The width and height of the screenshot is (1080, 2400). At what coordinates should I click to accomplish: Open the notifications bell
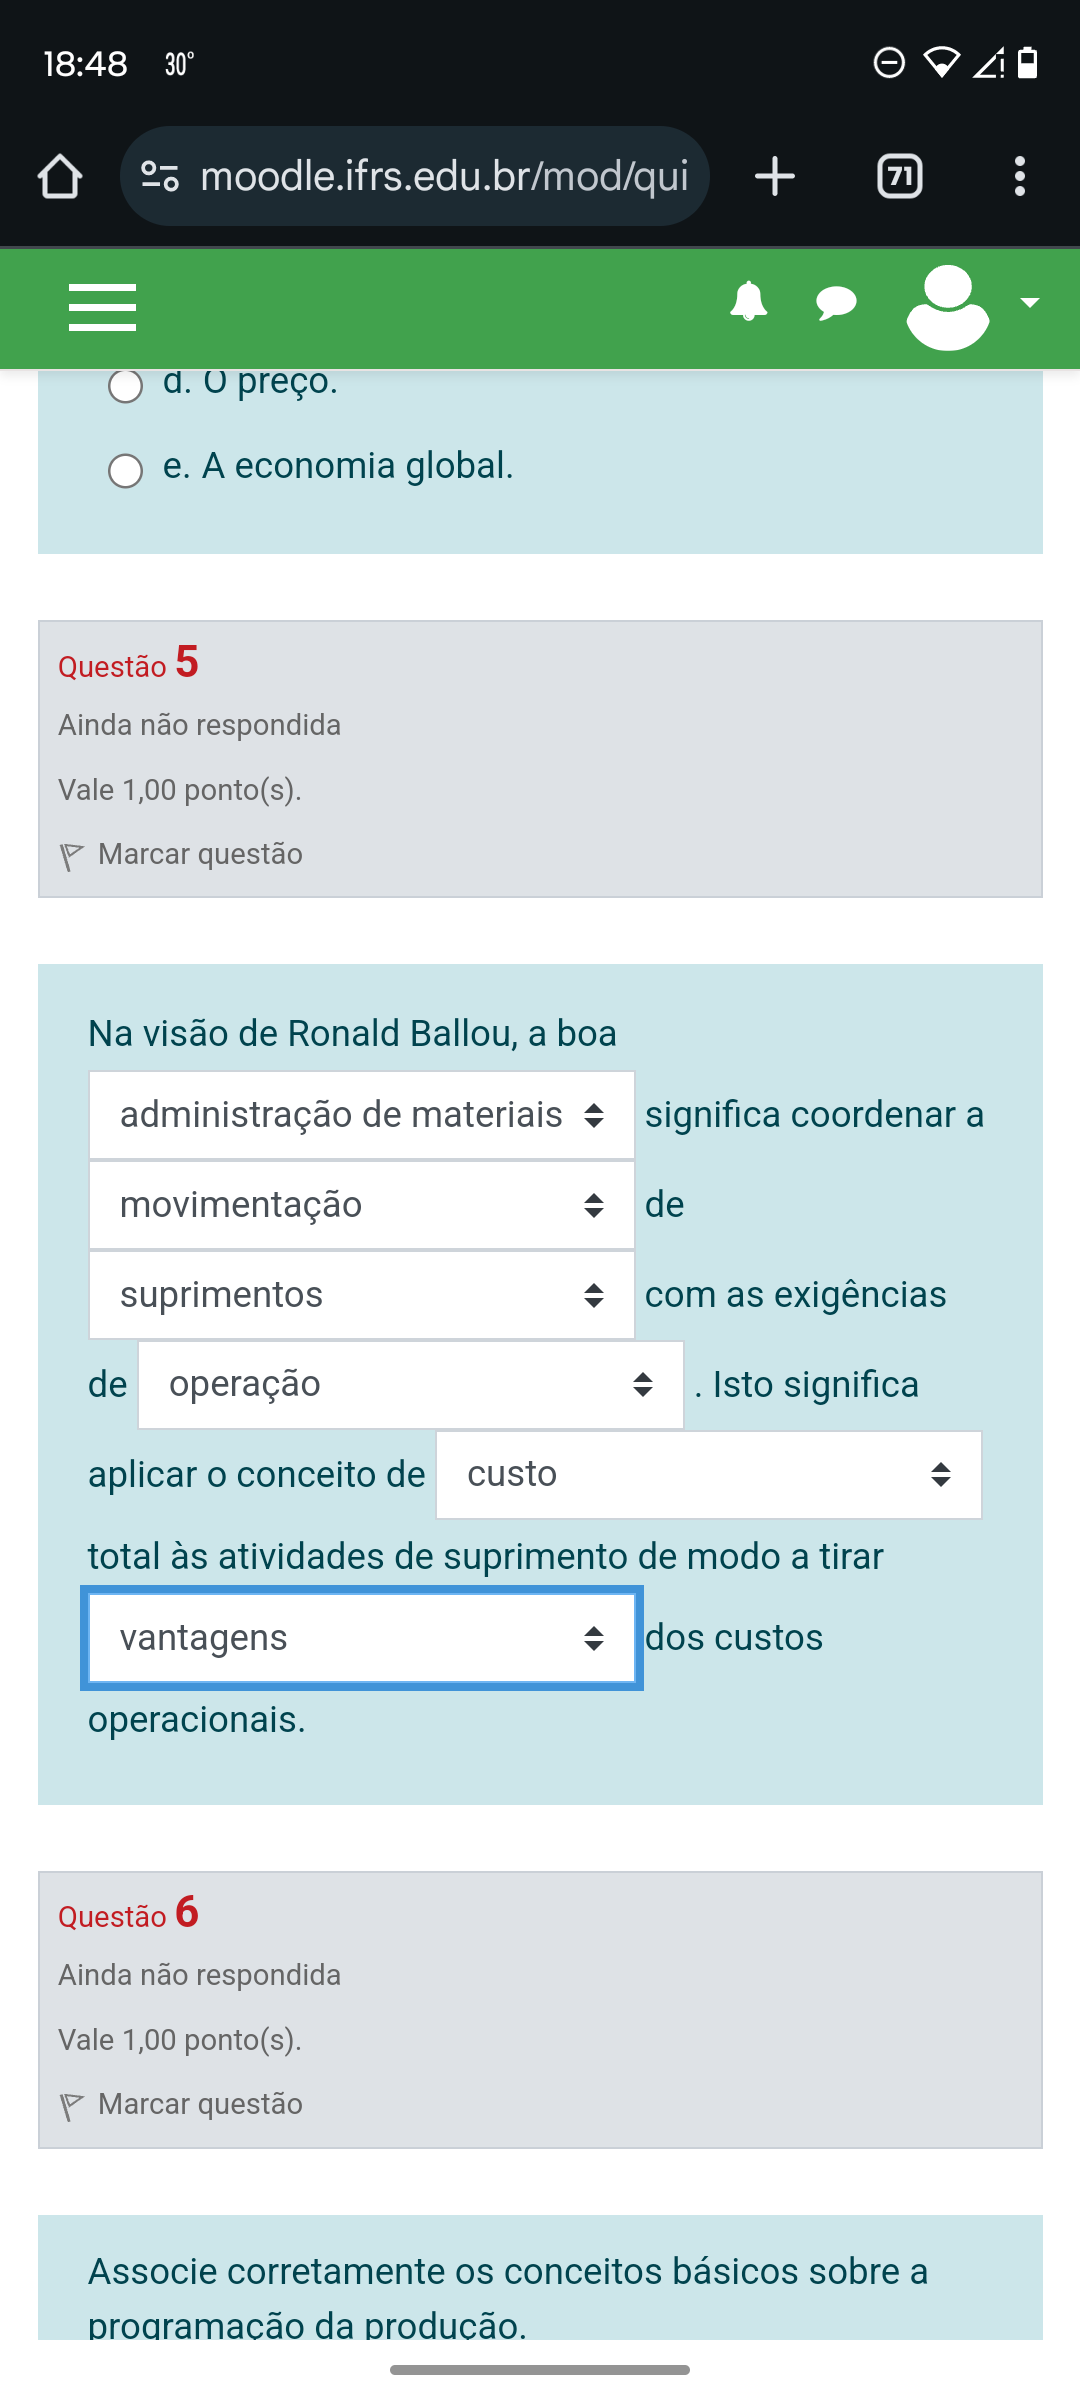[748, 302]
